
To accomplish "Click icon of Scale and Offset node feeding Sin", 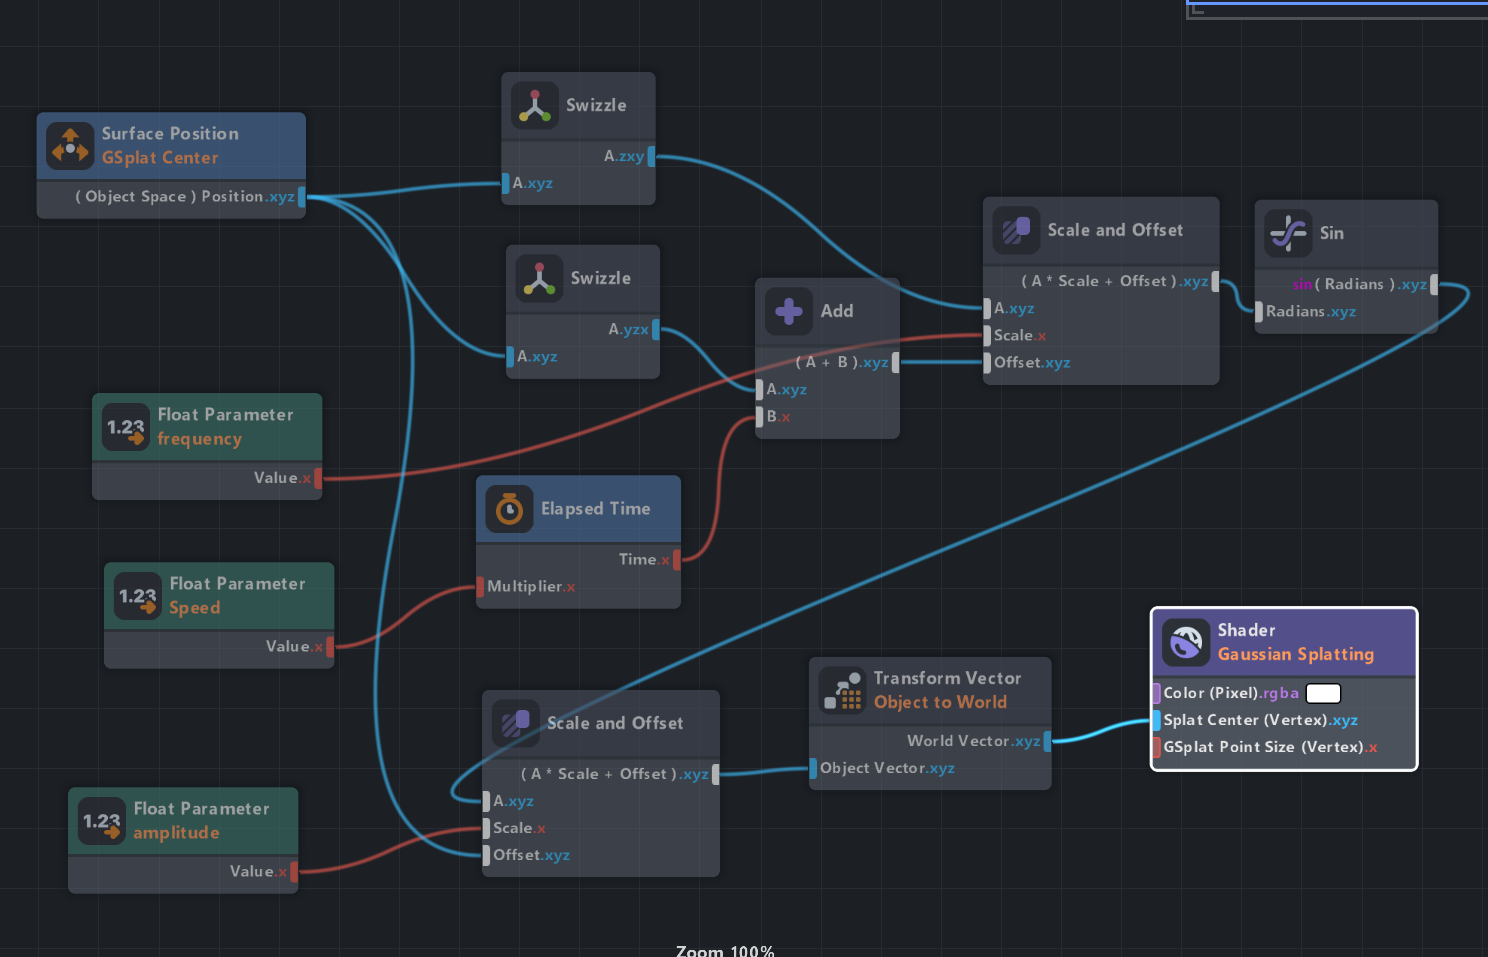I will tap(1016, 230).
